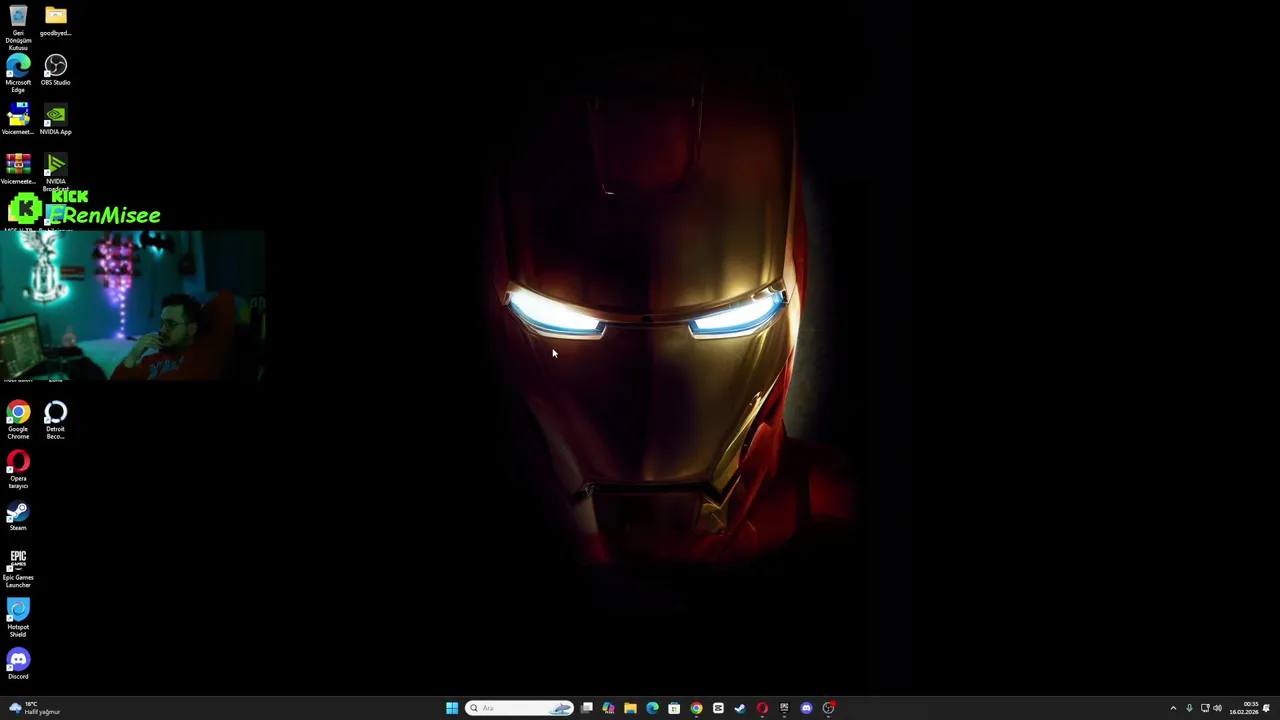This screenshot has width=1280, height=720.
Task: Open the Steam desktop shortcut
Action: (x=18, y=516)
